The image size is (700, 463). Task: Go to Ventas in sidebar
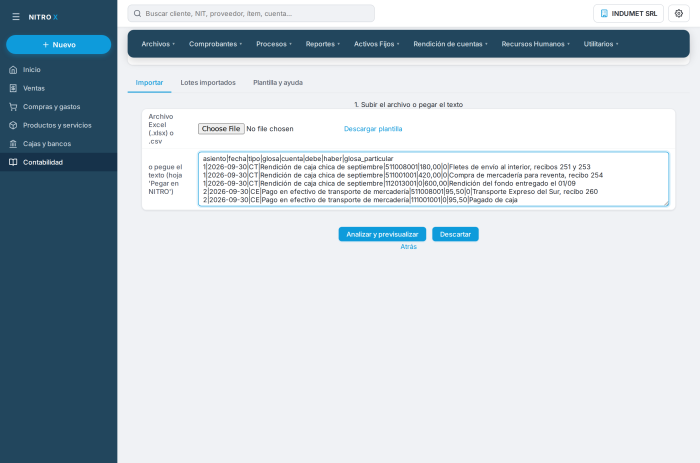coord(58,88)
